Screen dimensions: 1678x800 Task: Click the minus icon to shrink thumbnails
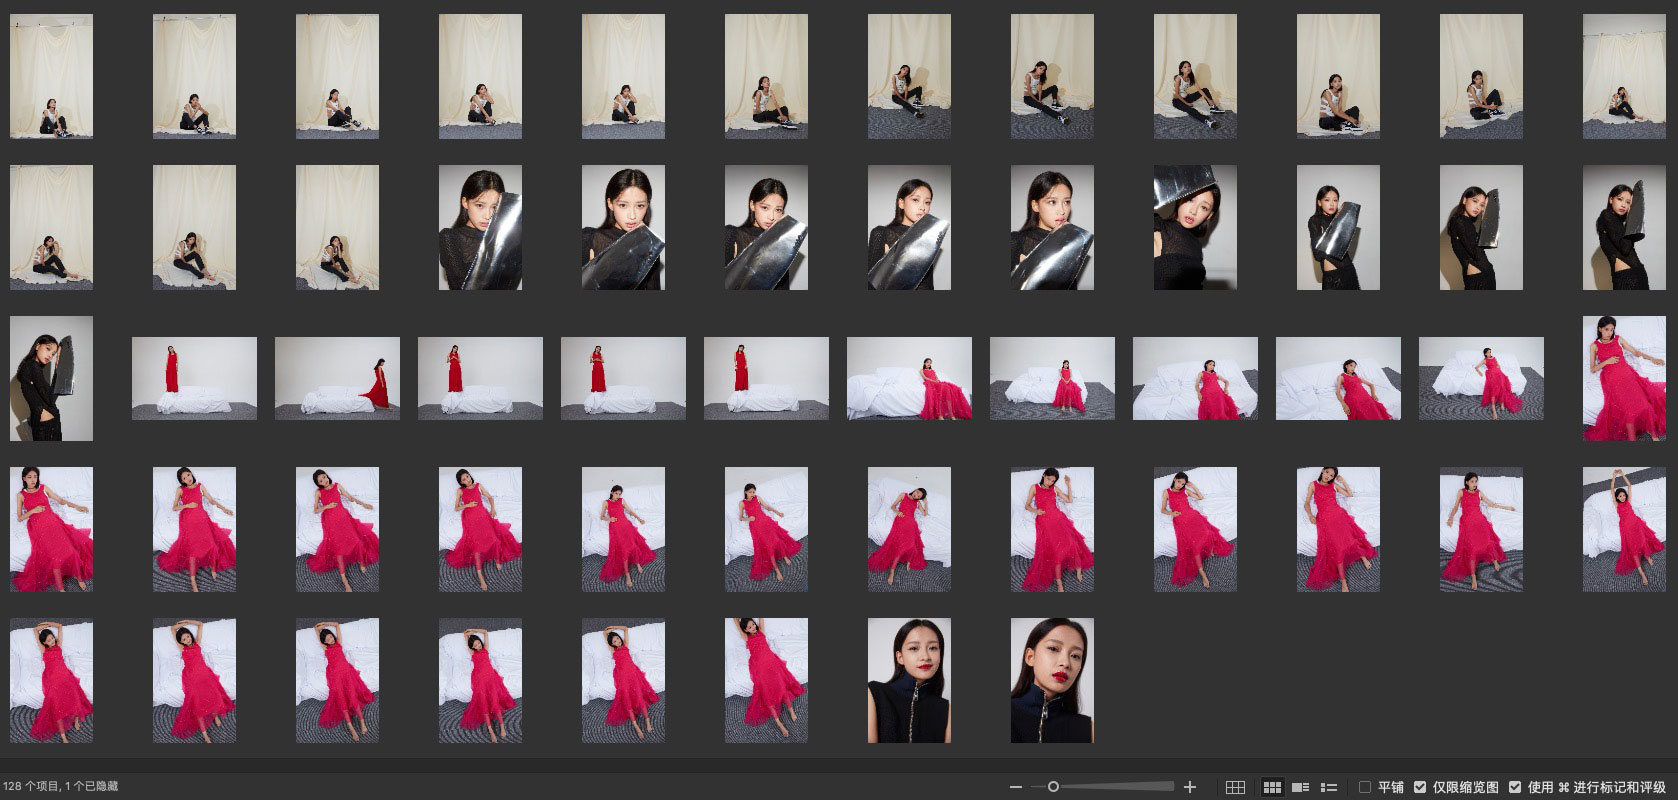(x=1016, y=787)
